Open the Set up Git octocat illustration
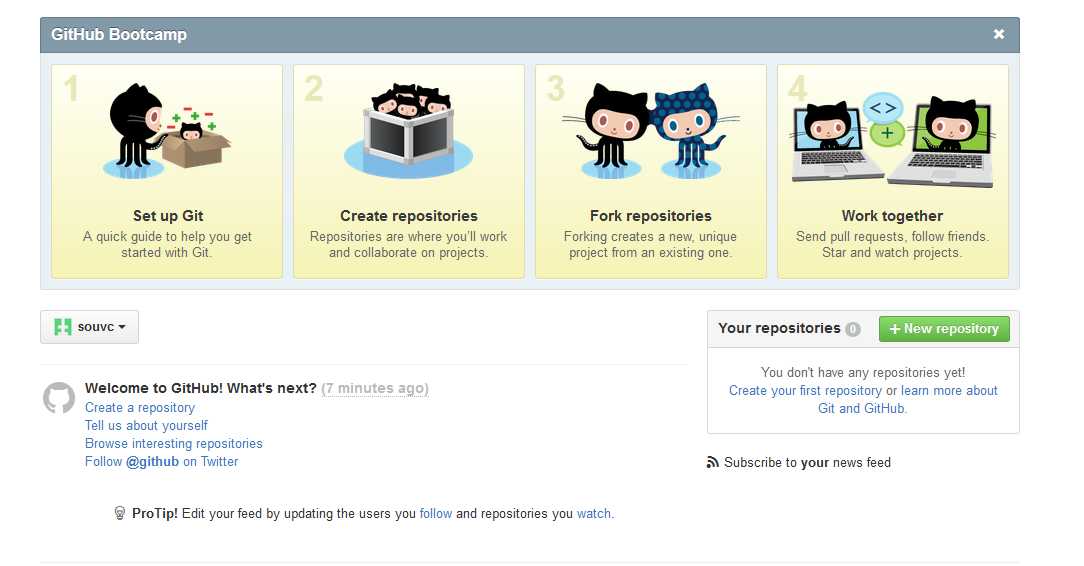Viewport: 1084px width, 566px height. [167, 131]
